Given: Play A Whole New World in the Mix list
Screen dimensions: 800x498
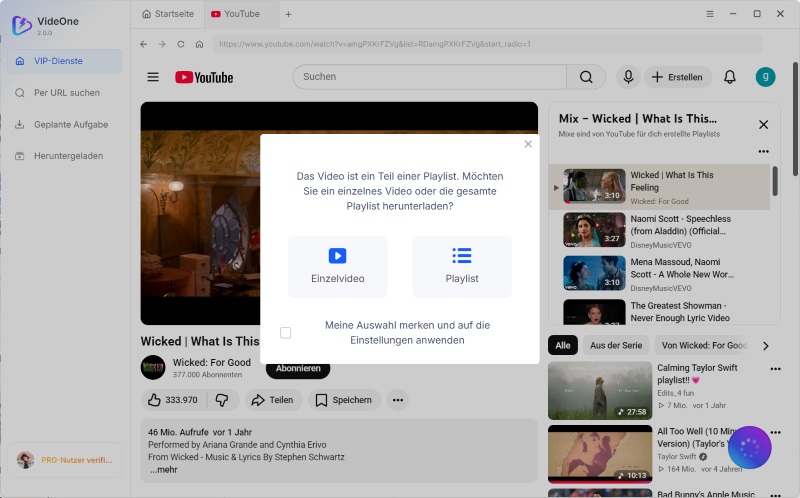Looking at the screenshot, I should coord(659,274).
